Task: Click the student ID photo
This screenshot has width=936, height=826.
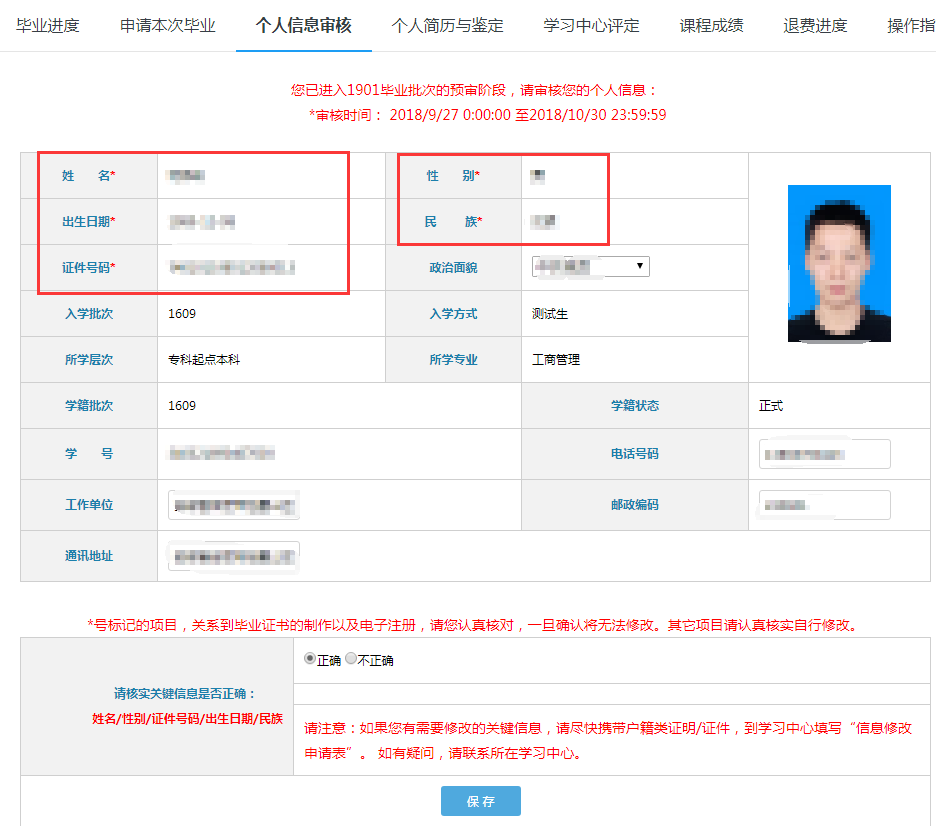Action: [839, 264]
